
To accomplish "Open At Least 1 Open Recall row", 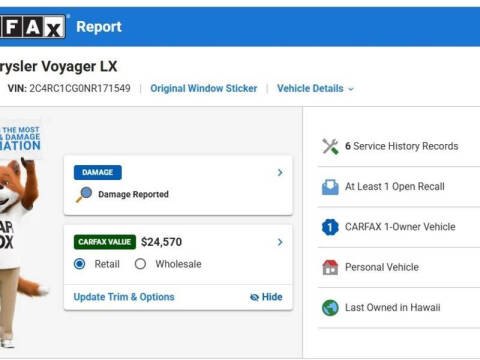I will (399, 187).
